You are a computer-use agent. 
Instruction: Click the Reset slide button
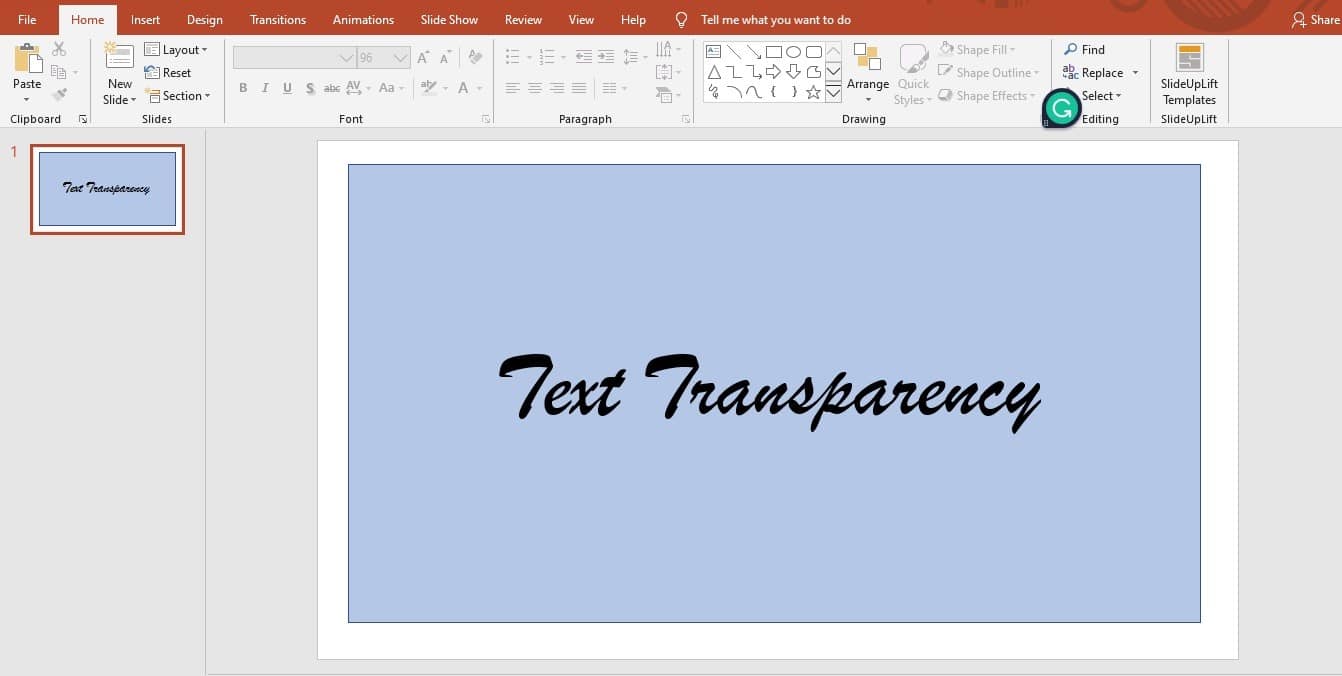[168, 73]
